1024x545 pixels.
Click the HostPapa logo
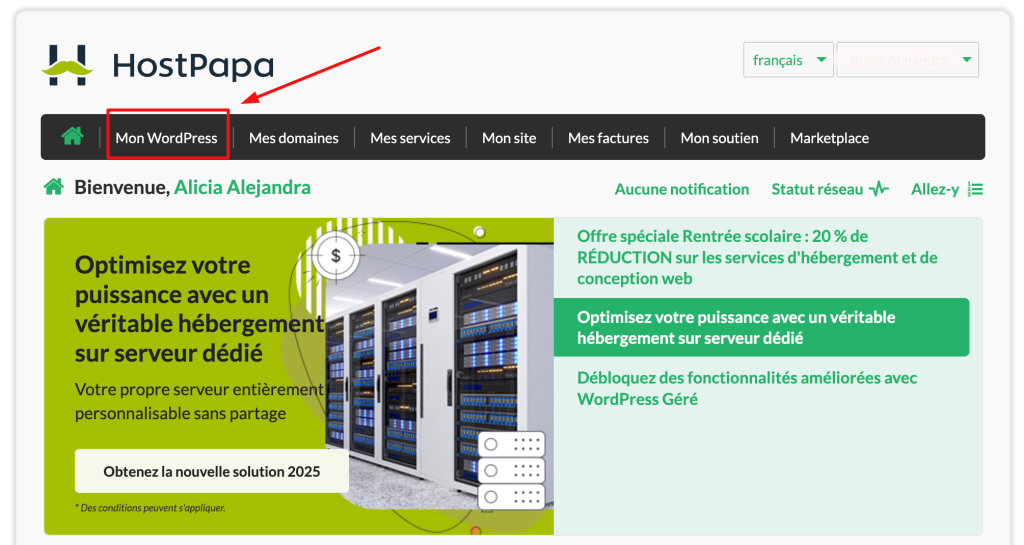click(158, 65)
